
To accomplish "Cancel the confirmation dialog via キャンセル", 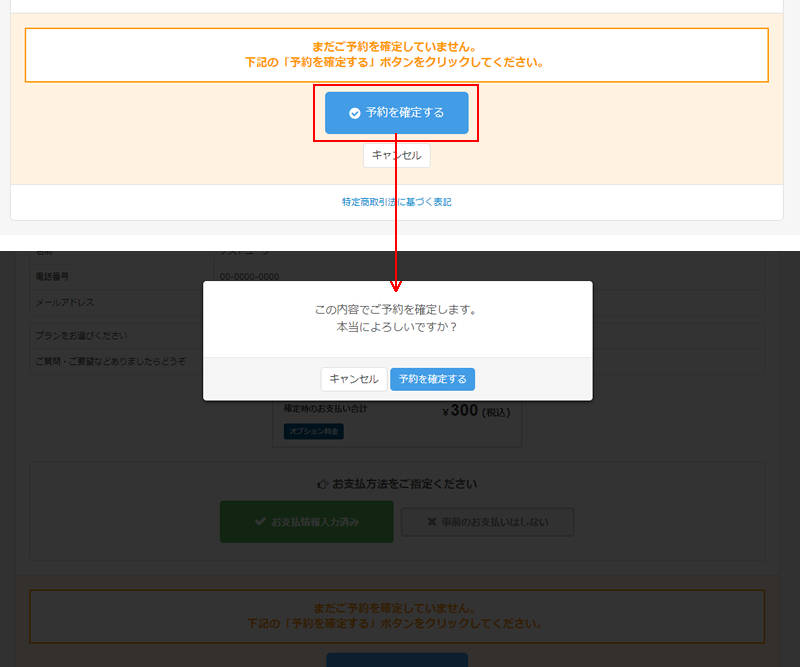I will pos(353,379).
